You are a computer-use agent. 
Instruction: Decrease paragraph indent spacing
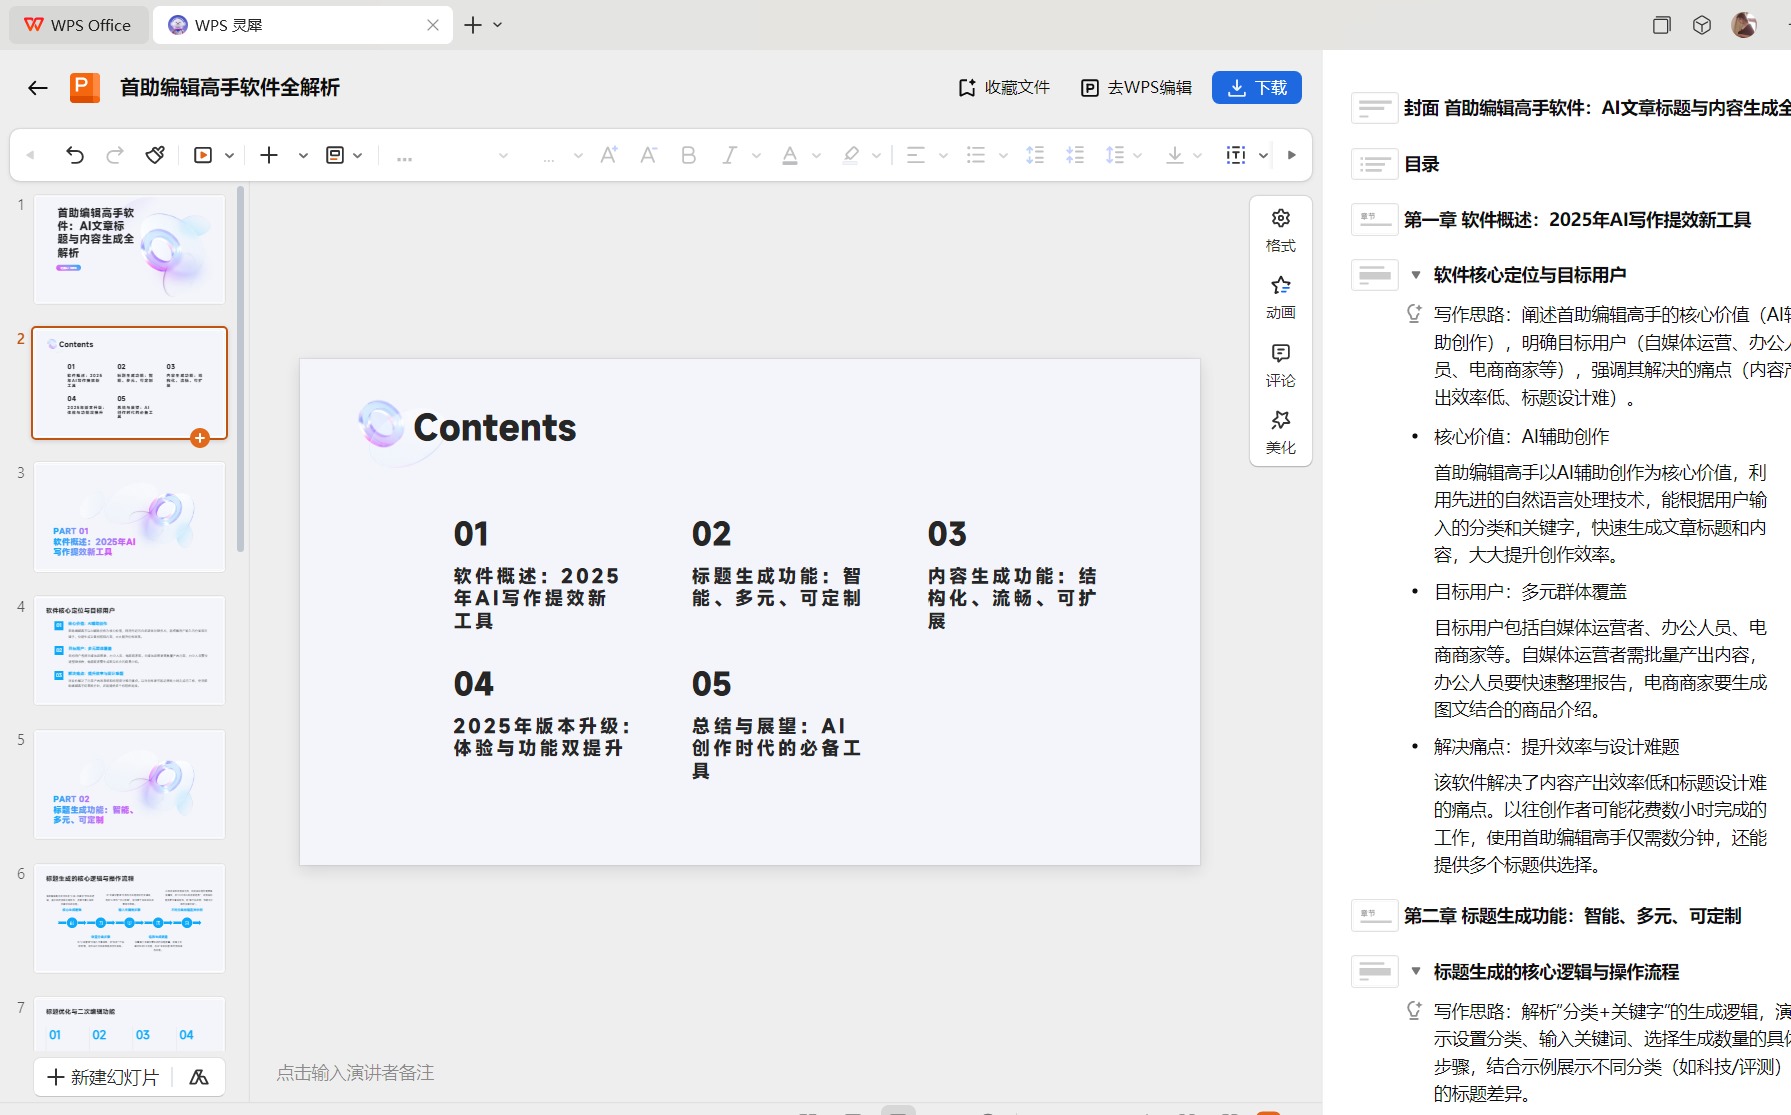[x=1076, y=155]
